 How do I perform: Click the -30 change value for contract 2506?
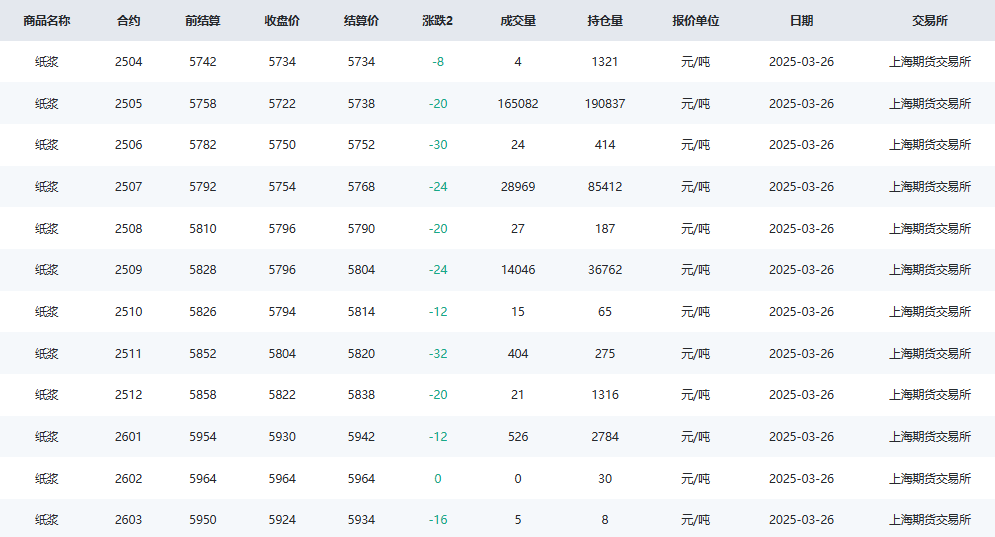(437, 145)
